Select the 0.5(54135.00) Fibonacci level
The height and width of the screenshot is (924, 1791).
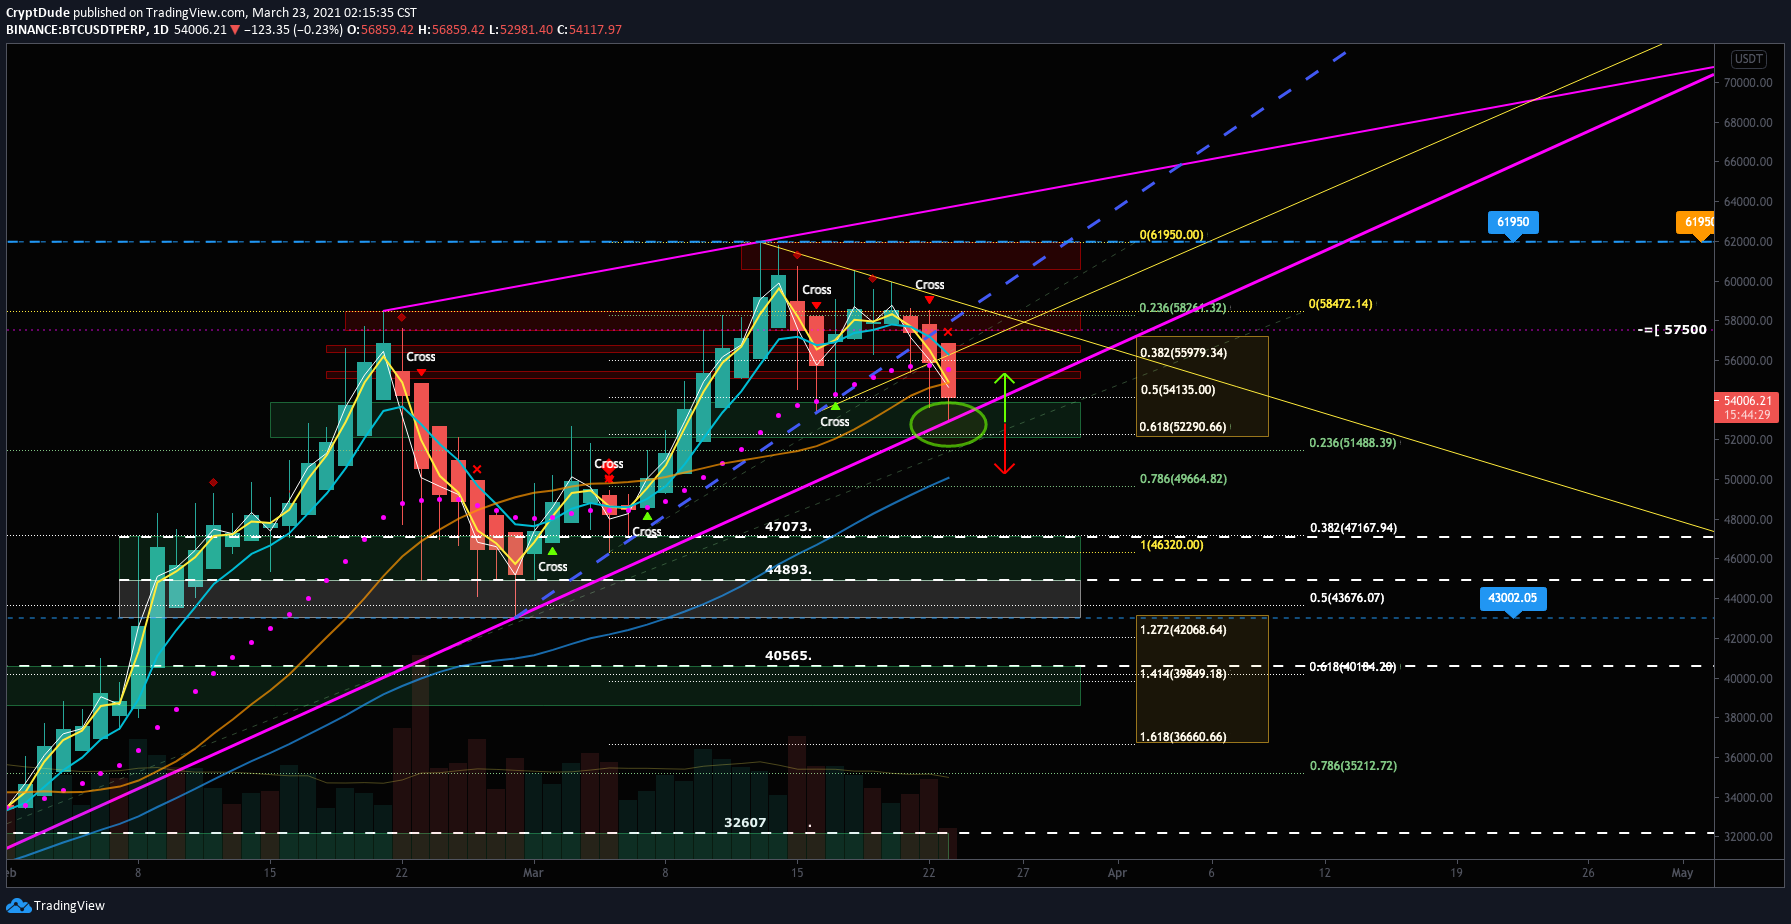pyautogui.click(x=1178, y=390)
